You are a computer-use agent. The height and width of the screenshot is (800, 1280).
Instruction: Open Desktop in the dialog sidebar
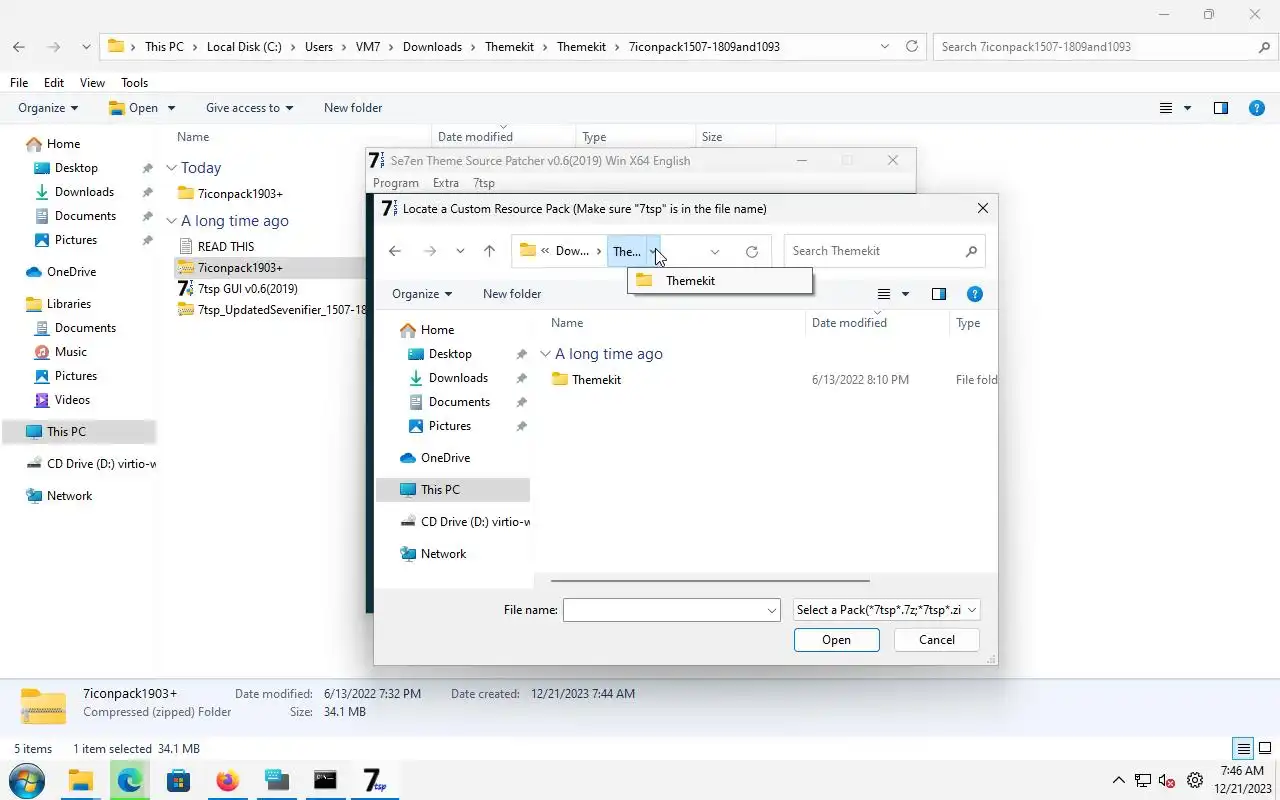tap(450, 354)
